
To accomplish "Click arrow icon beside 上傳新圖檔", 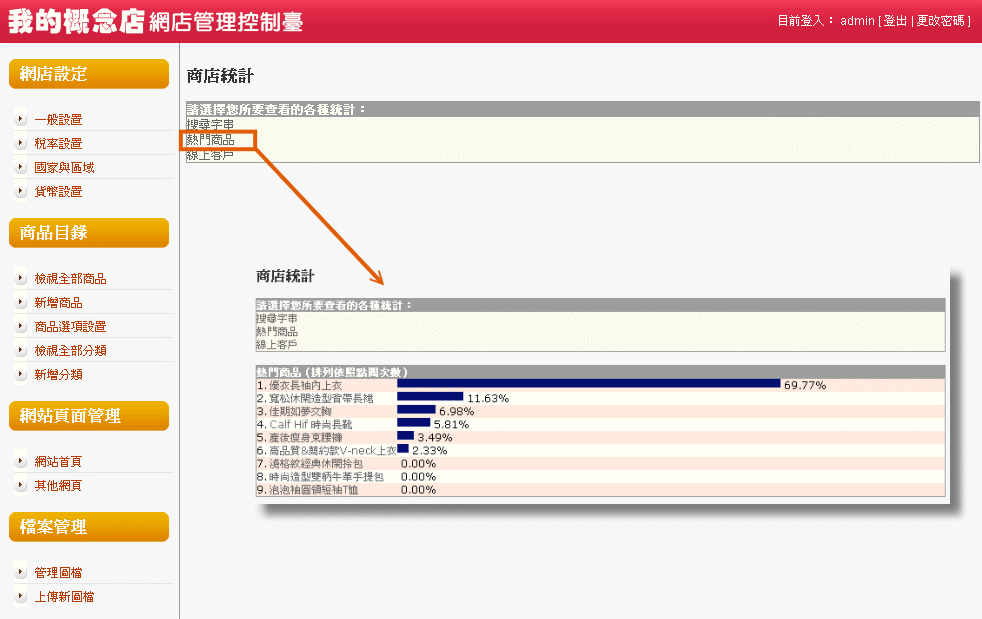I will pyautogui.click(x=20, y=596).
